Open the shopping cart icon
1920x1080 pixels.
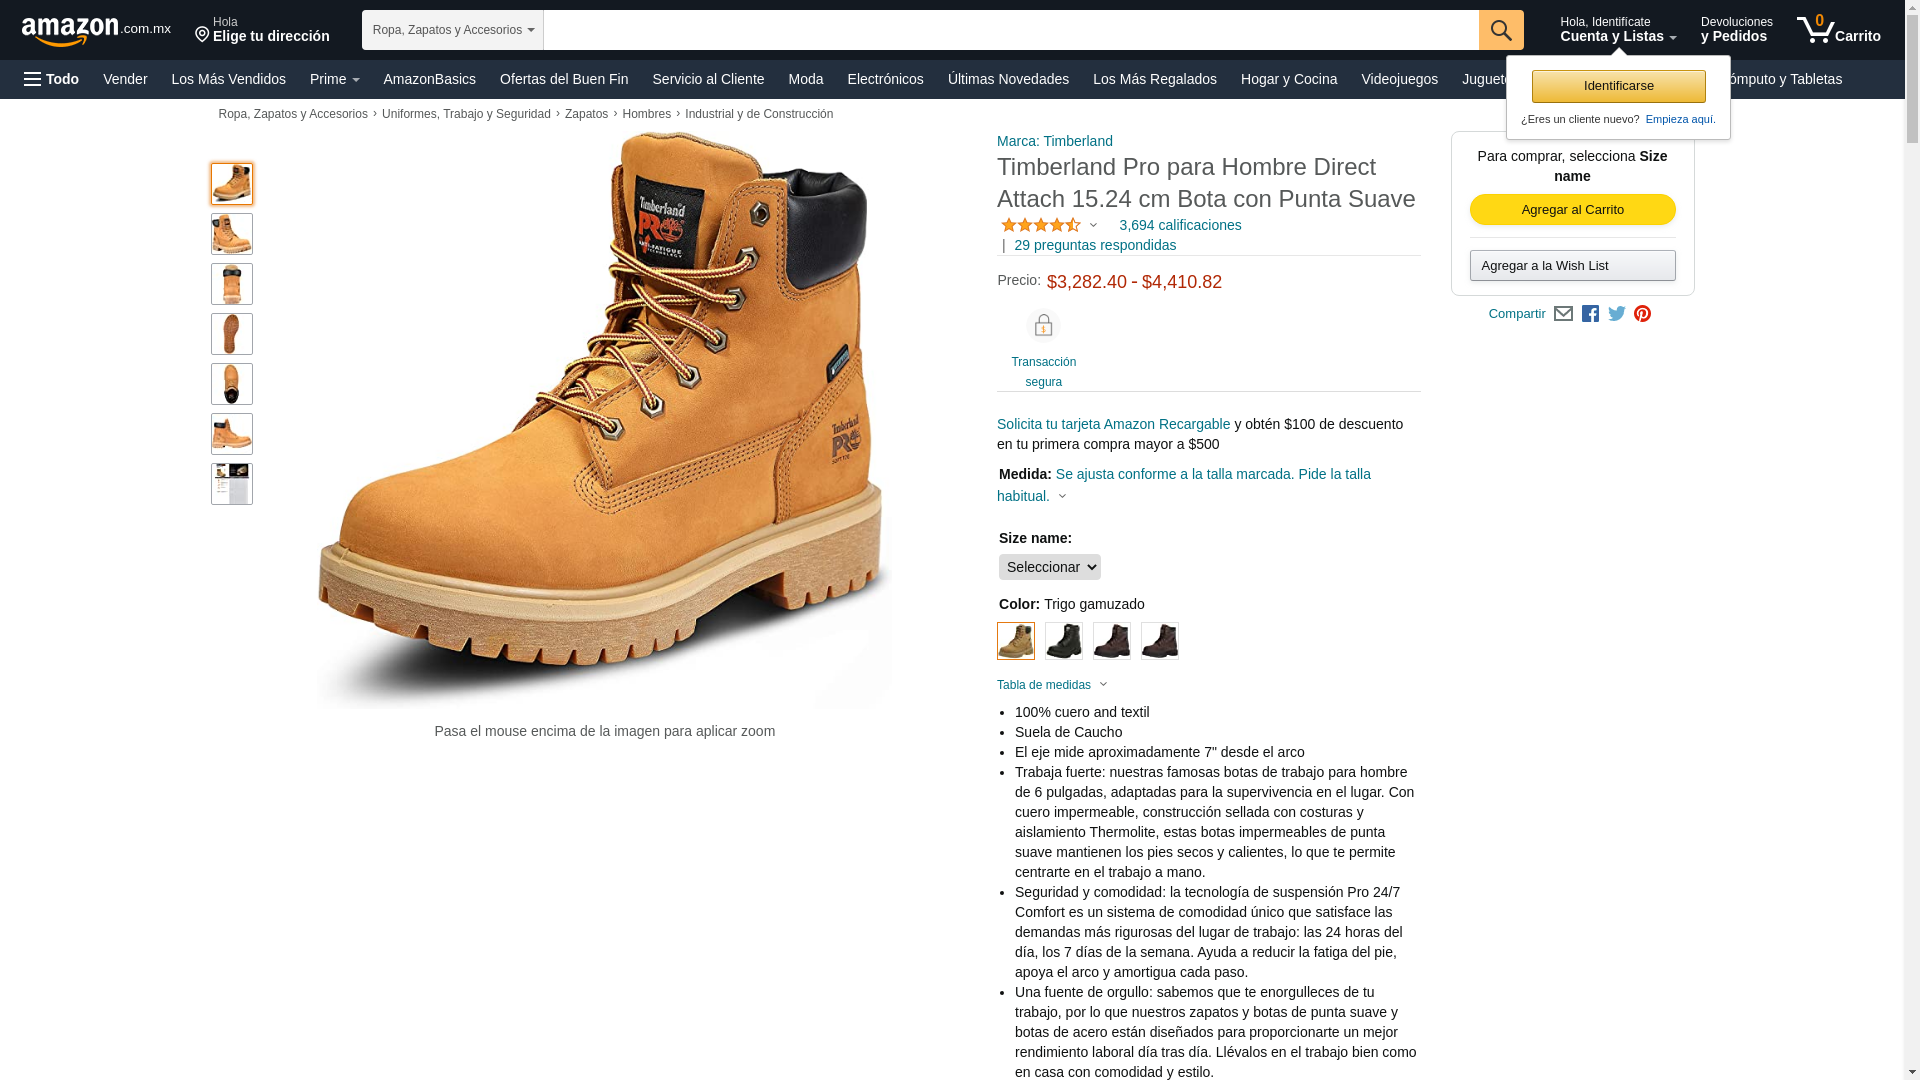pos(1838,30)
